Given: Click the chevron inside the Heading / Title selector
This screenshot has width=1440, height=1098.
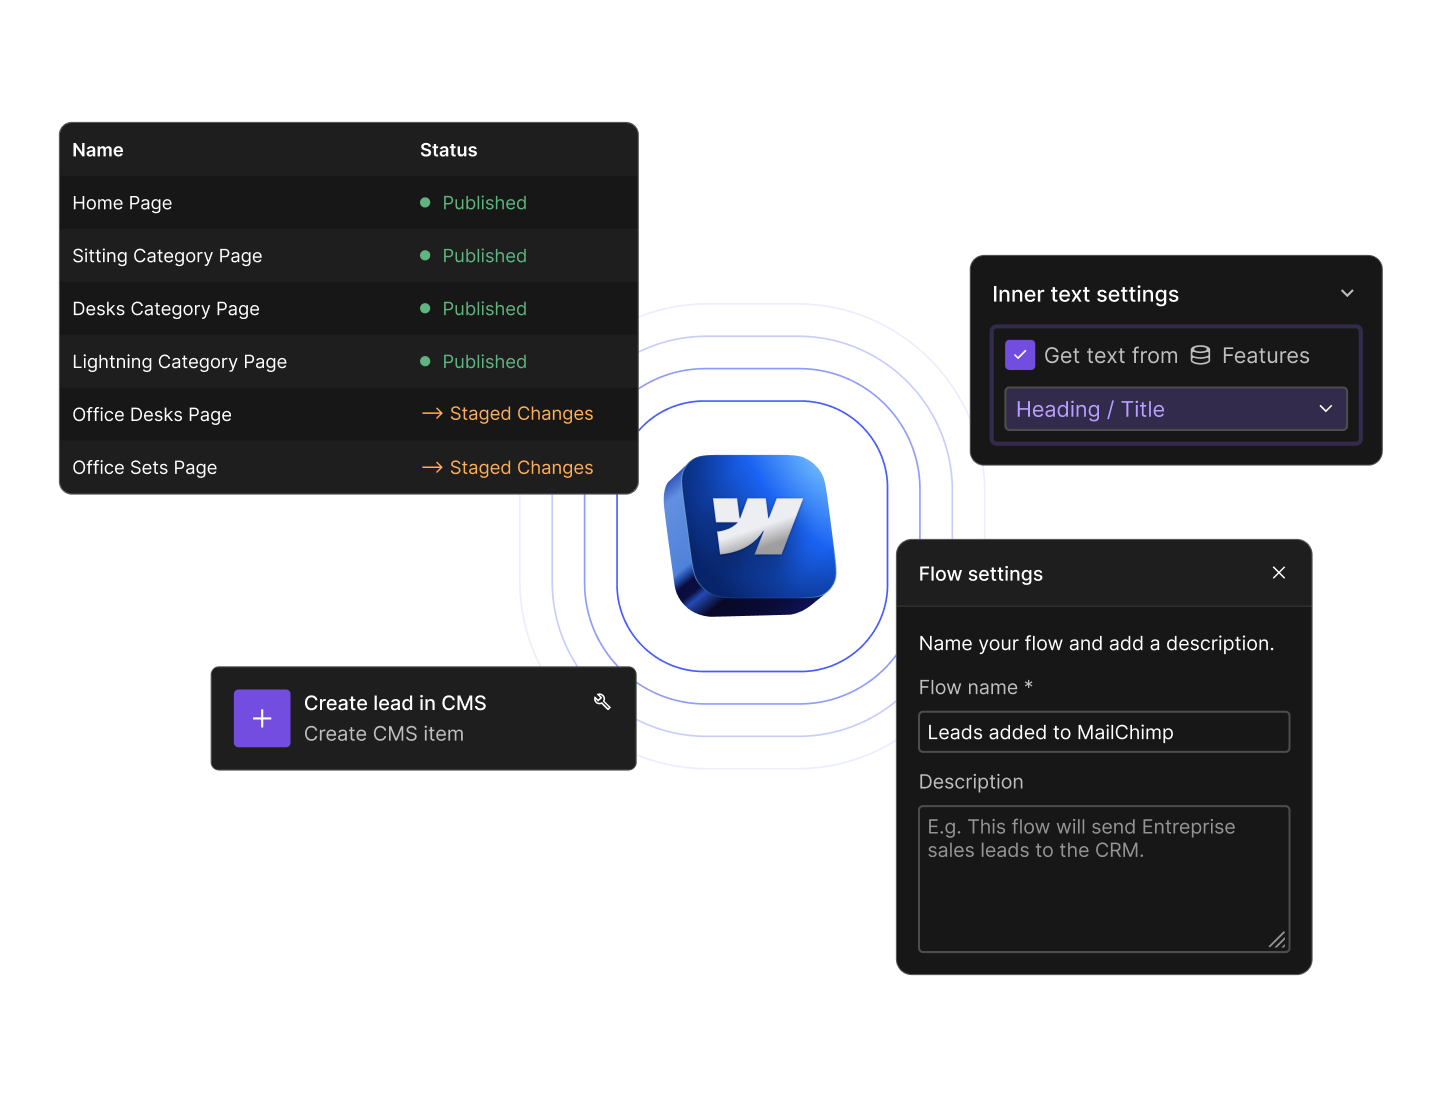Looking at the screenshot, I should pyautogui.click(x=1325, y=409).
